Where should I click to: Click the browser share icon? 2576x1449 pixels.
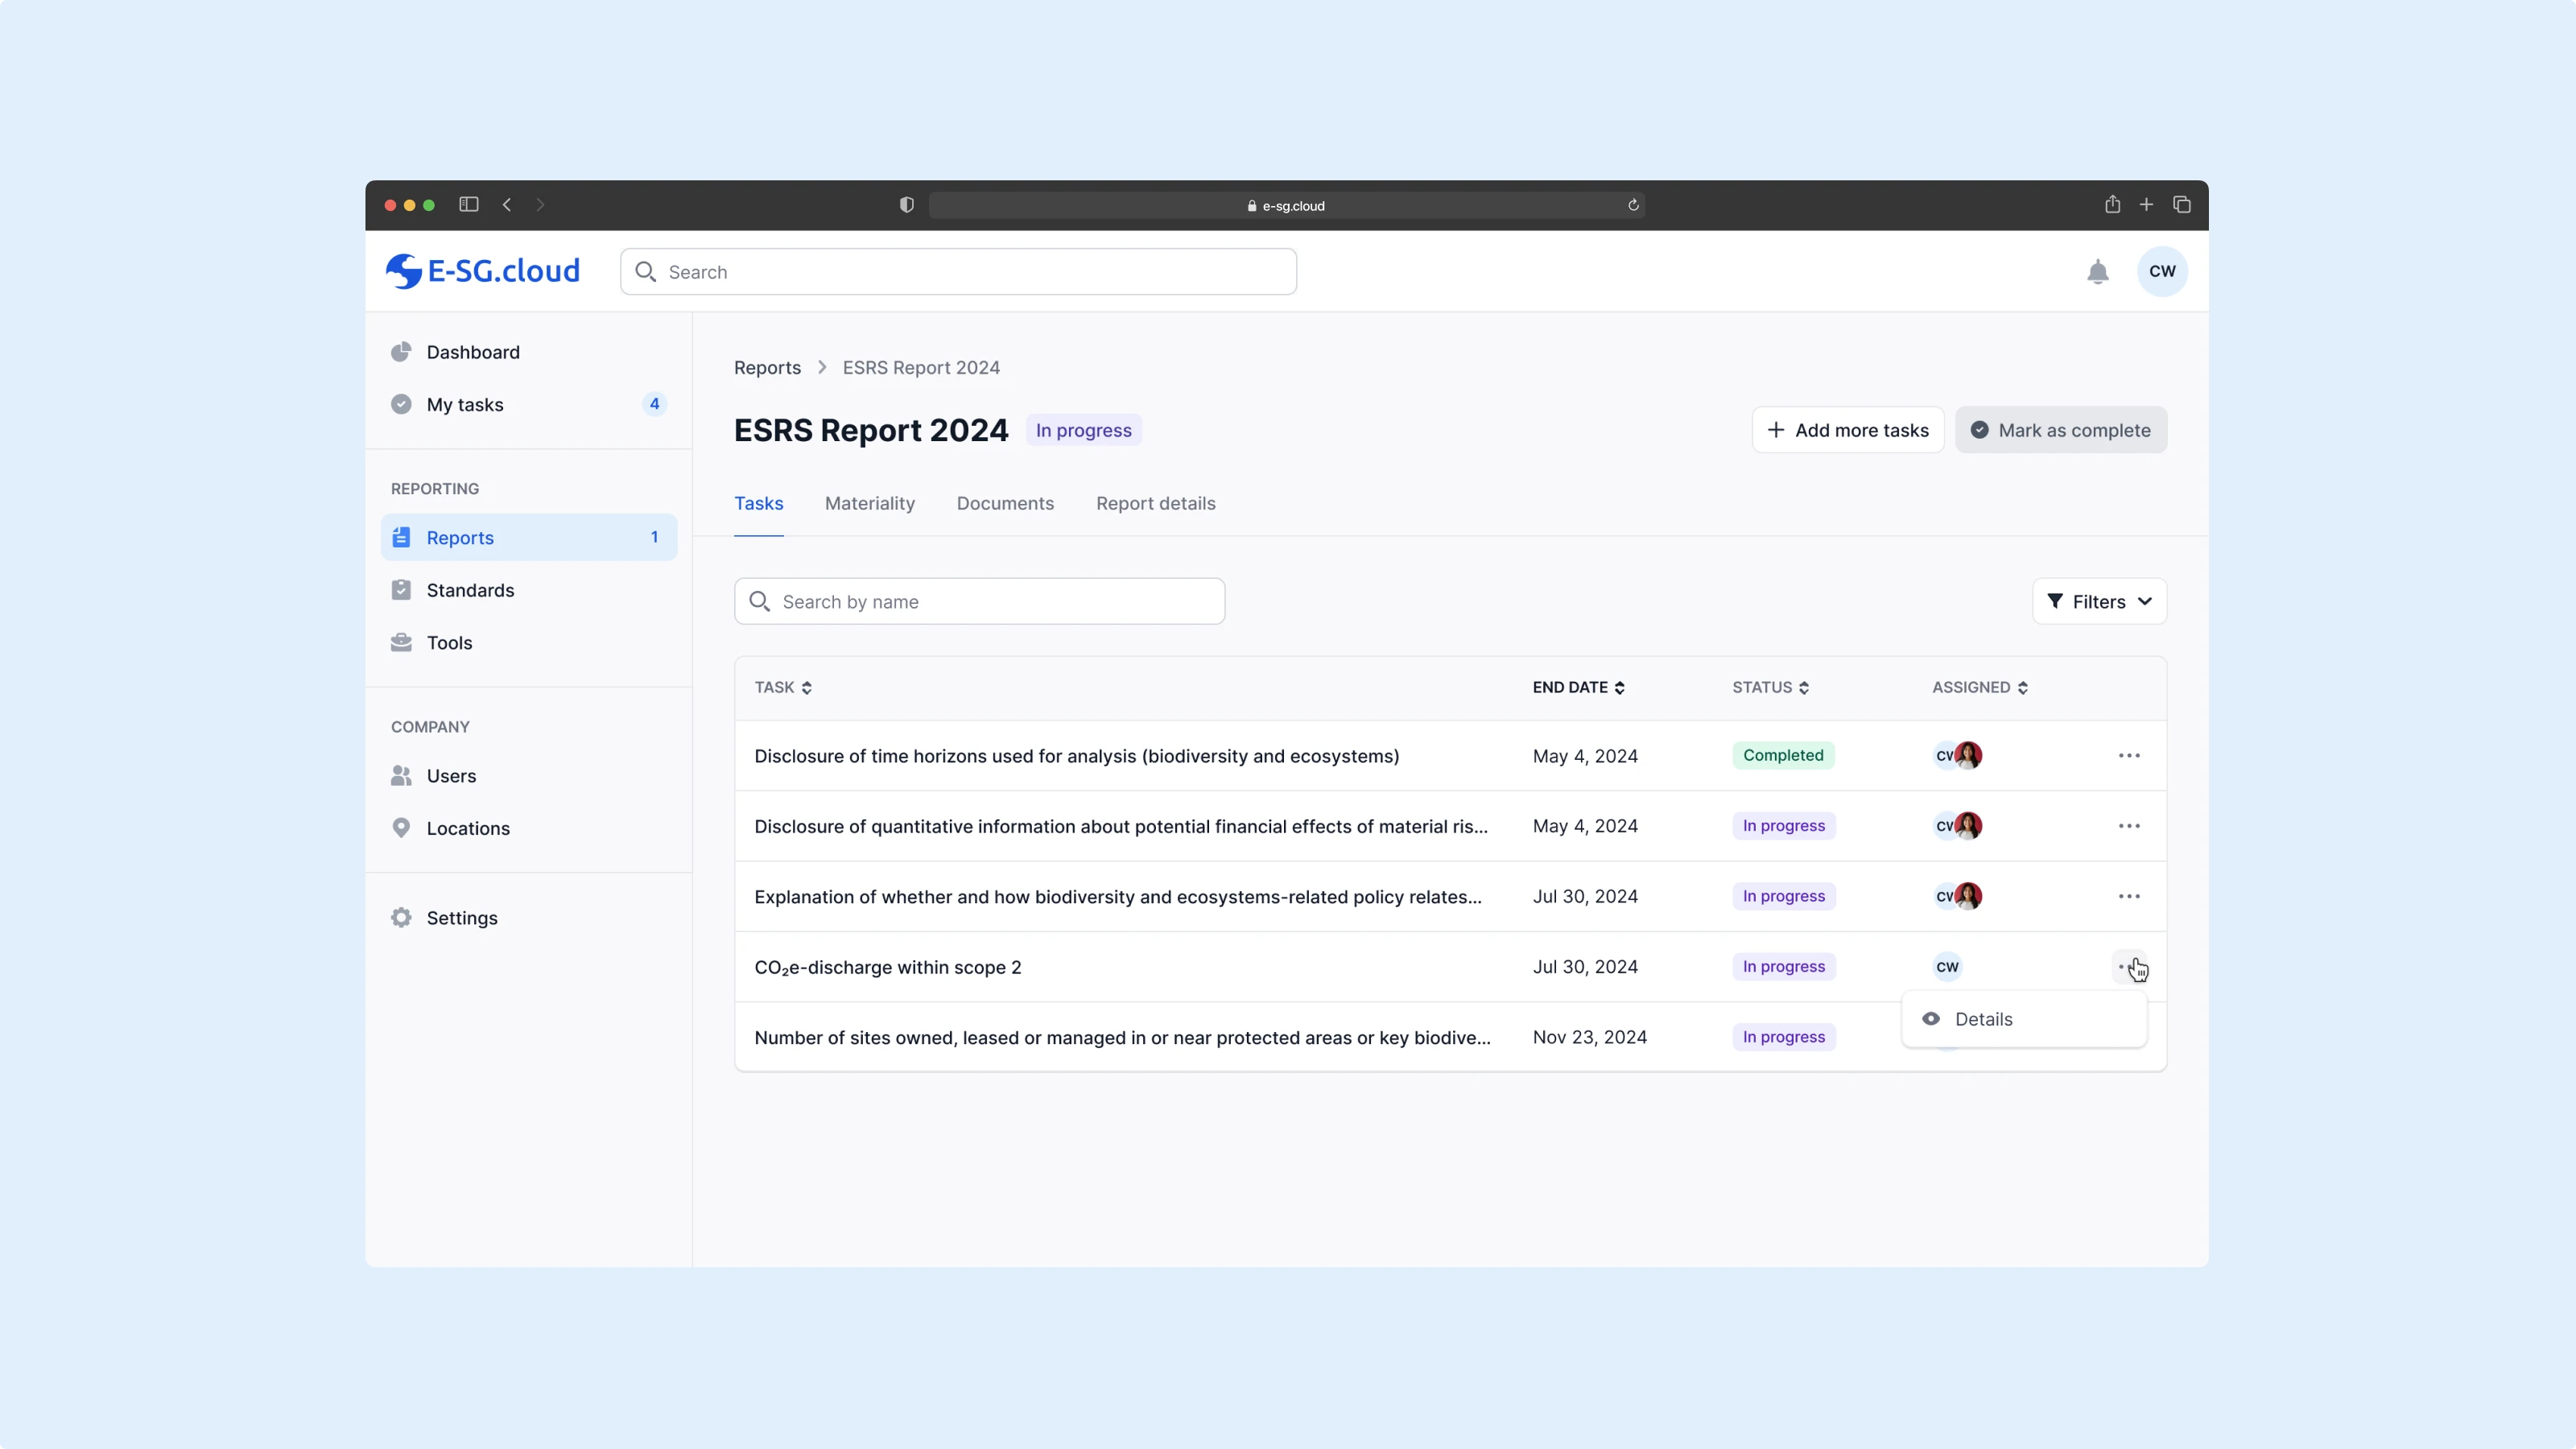click(2112, 205)
